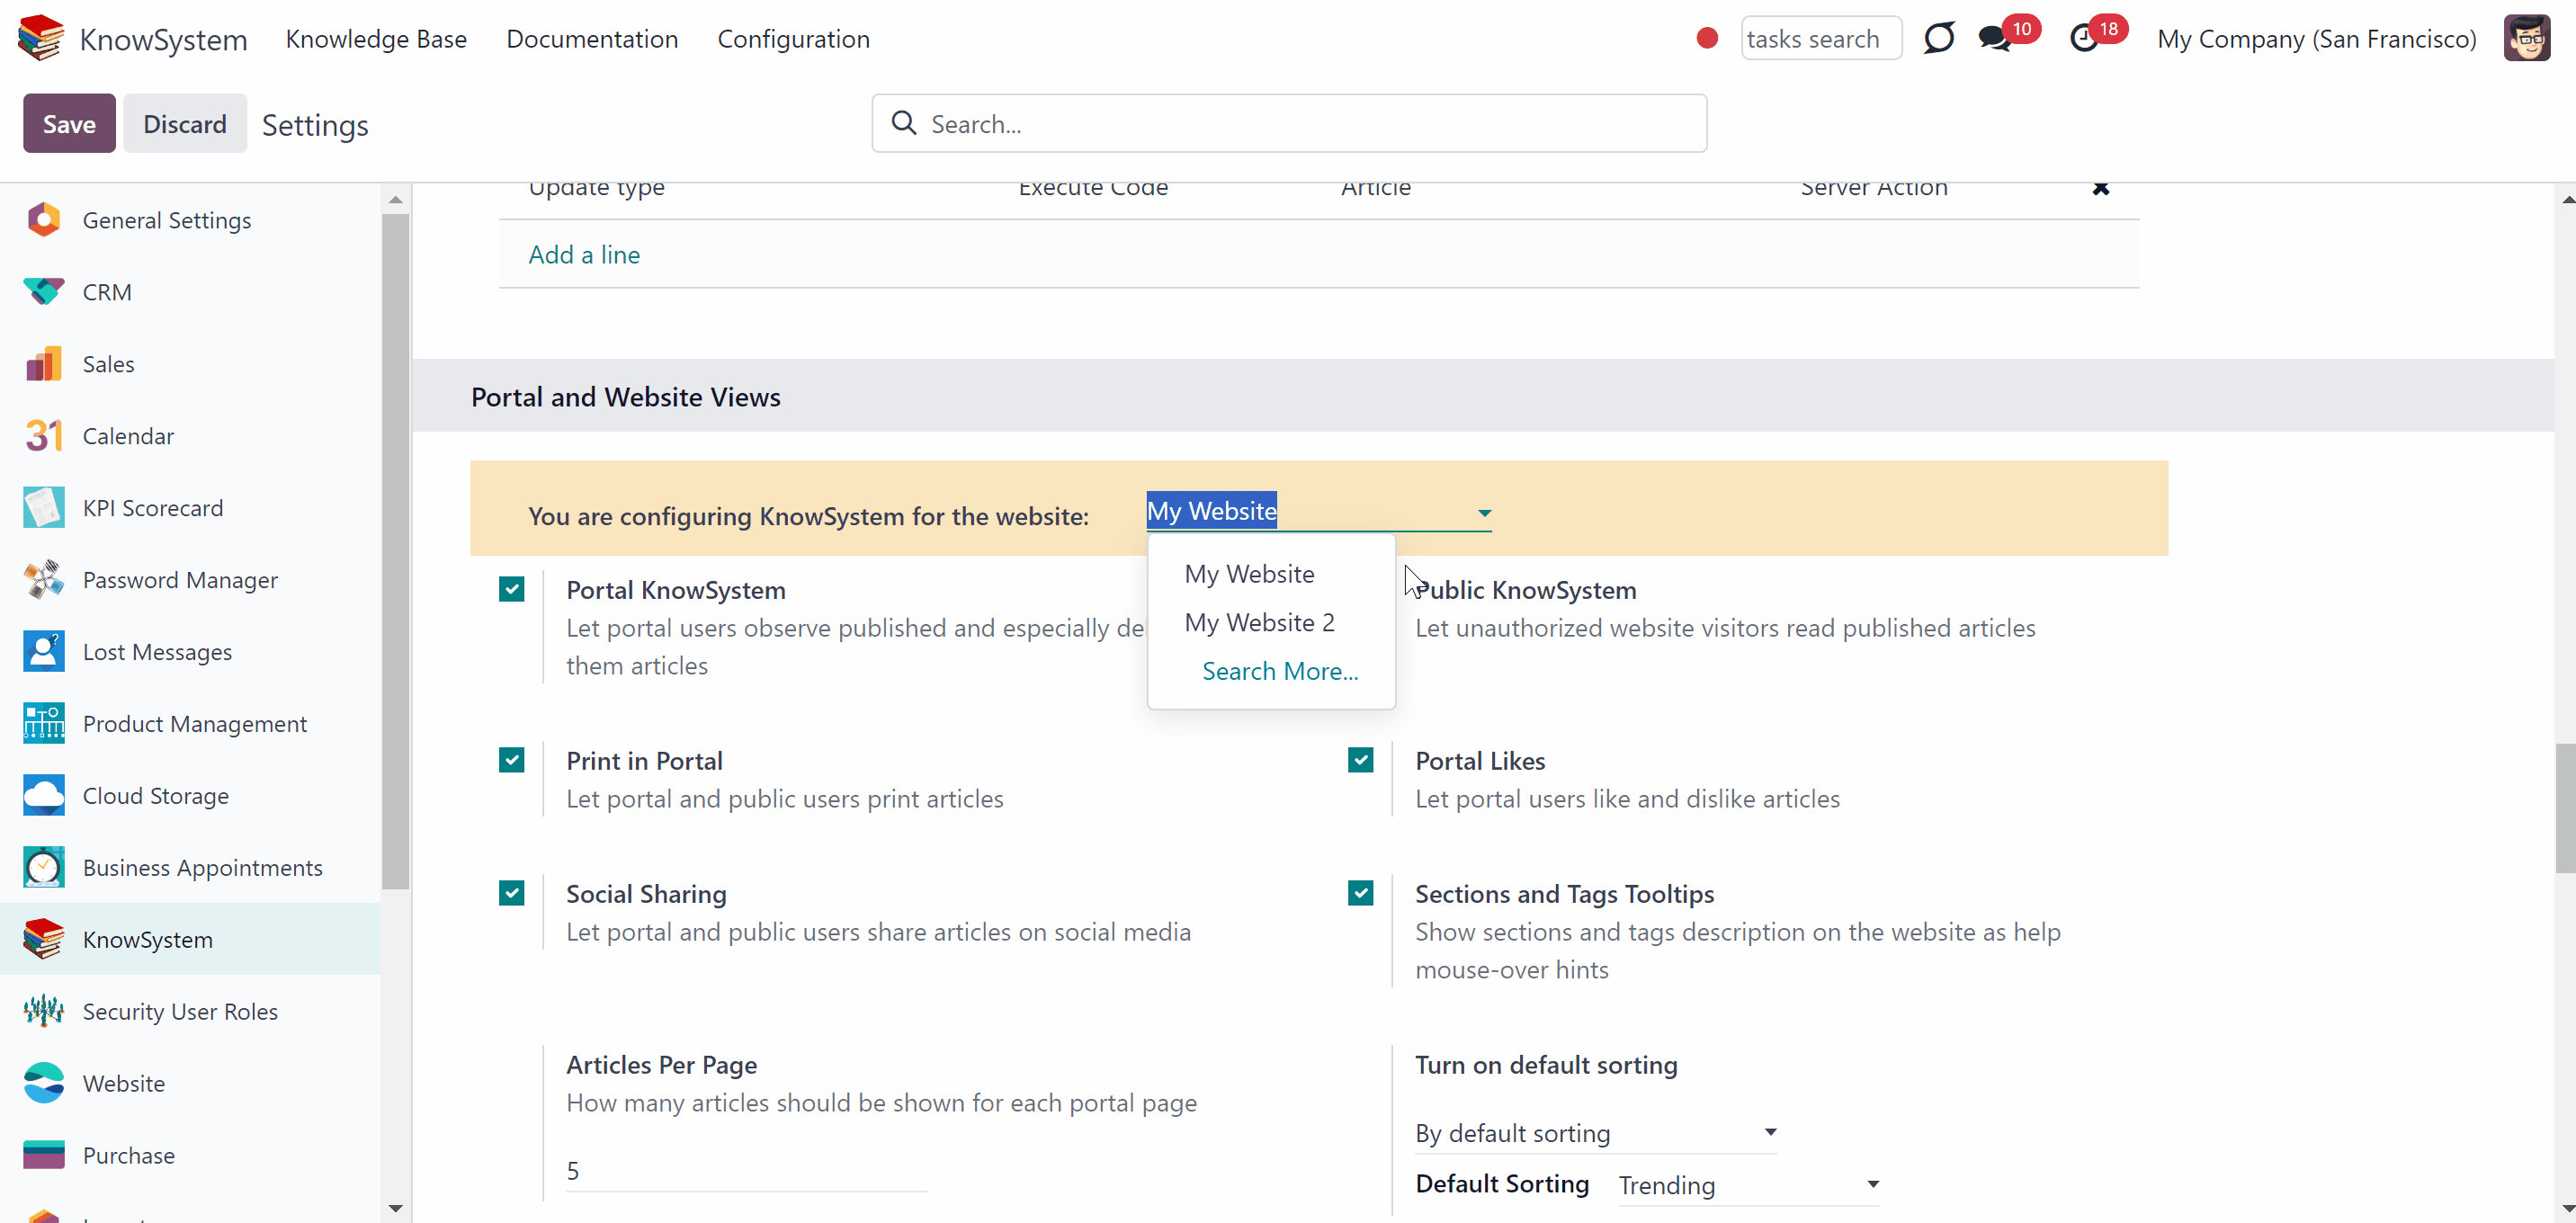Open the Business Appointments sidebar icon

[x=44, y=868]
